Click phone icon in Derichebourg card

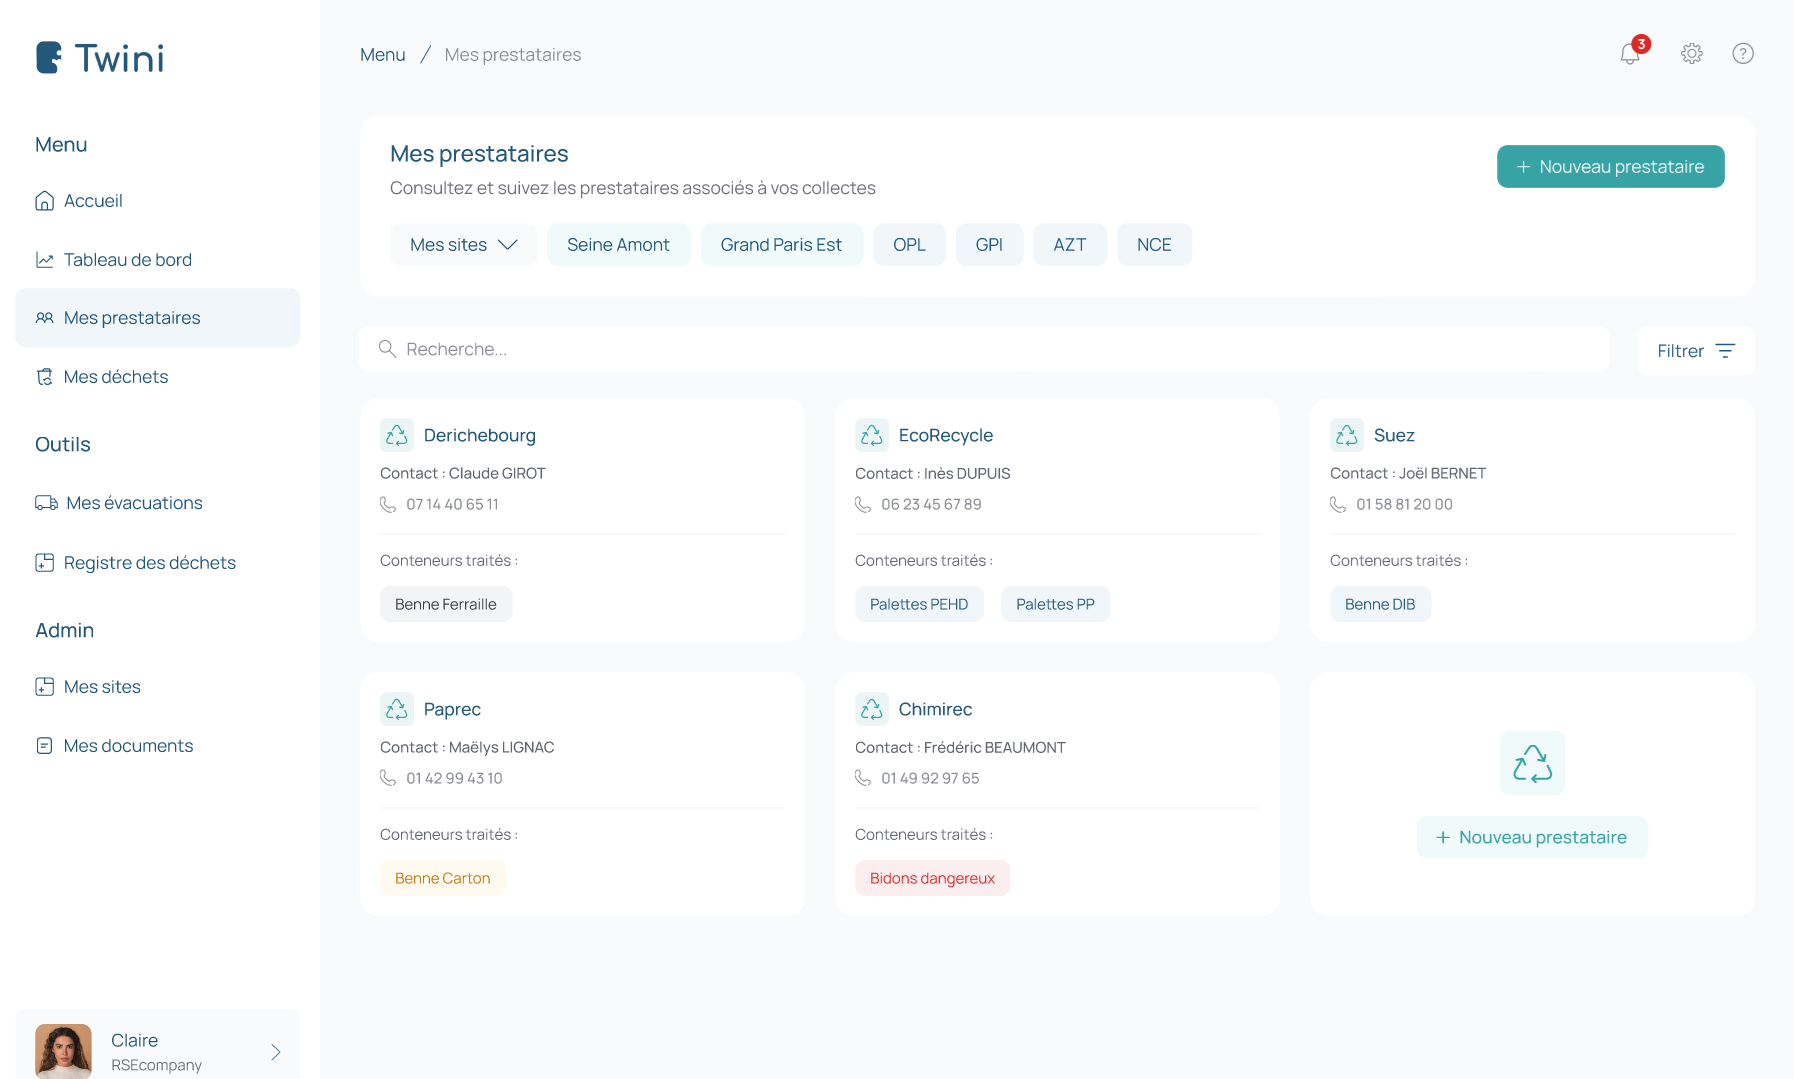click(388, 505)
